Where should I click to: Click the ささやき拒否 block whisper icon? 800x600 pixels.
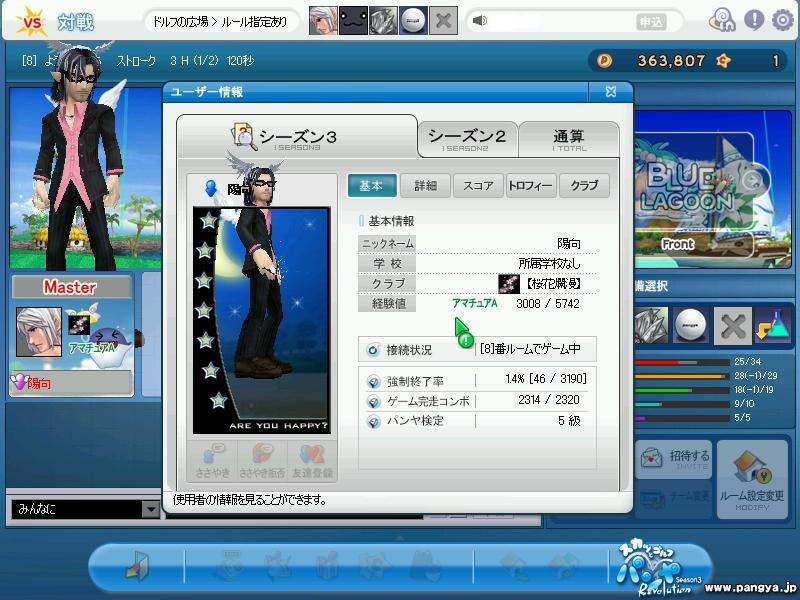click(262, 460)
